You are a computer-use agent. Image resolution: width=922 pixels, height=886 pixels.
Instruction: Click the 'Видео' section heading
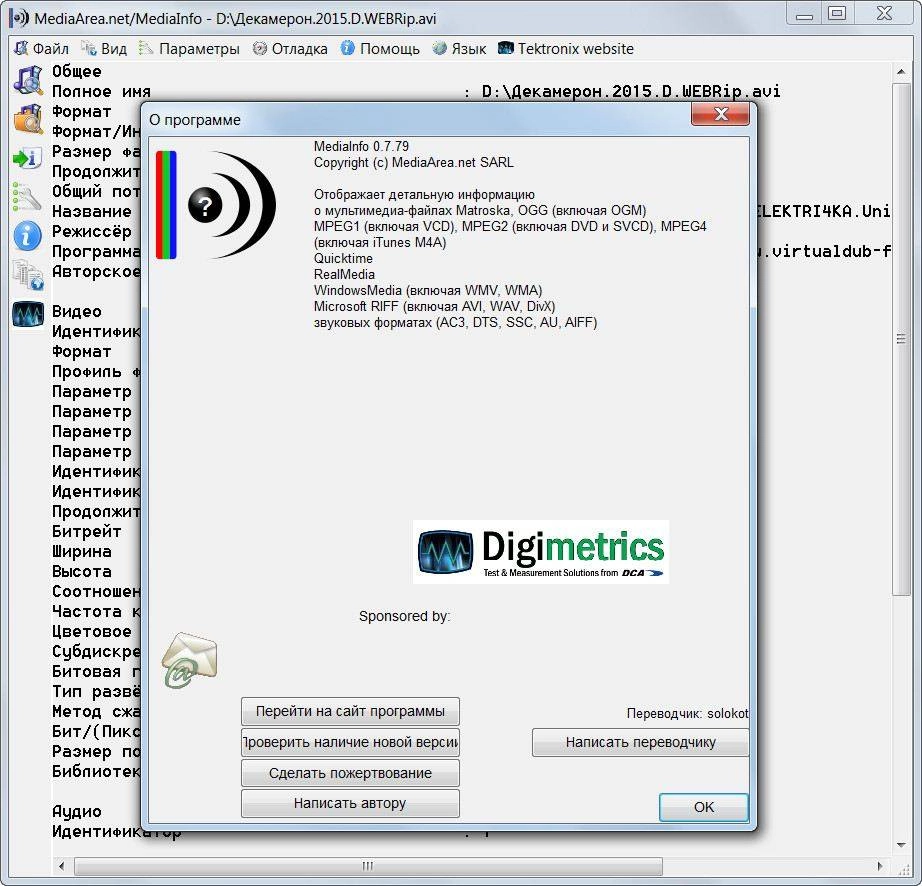(x=76, y=312)
